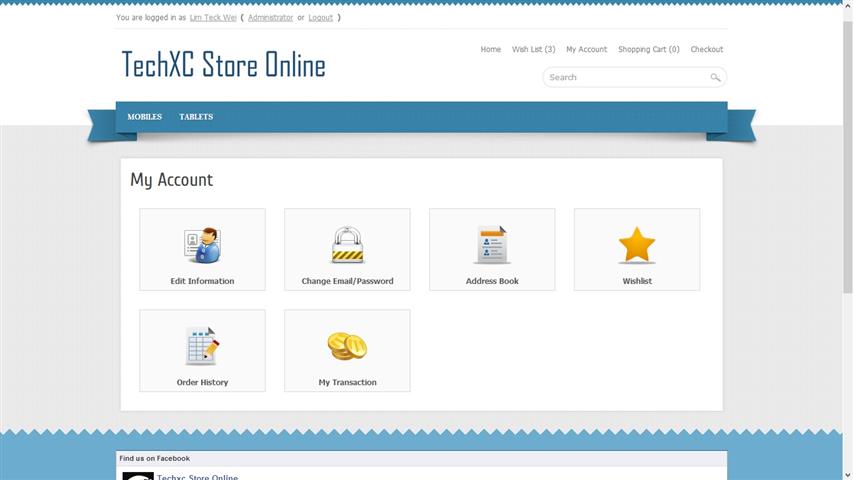Go to Home in top navigation

491,49
